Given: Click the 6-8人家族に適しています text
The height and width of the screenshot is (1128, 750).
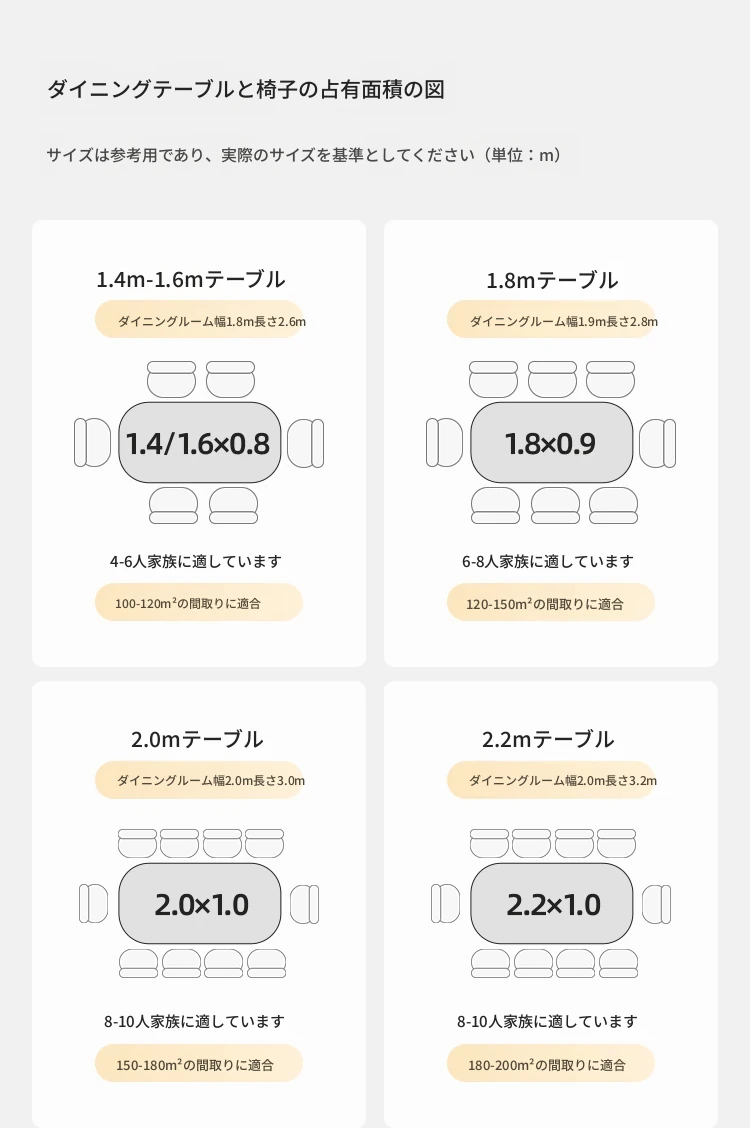Looking at the screenshot, I should [548, 561].
